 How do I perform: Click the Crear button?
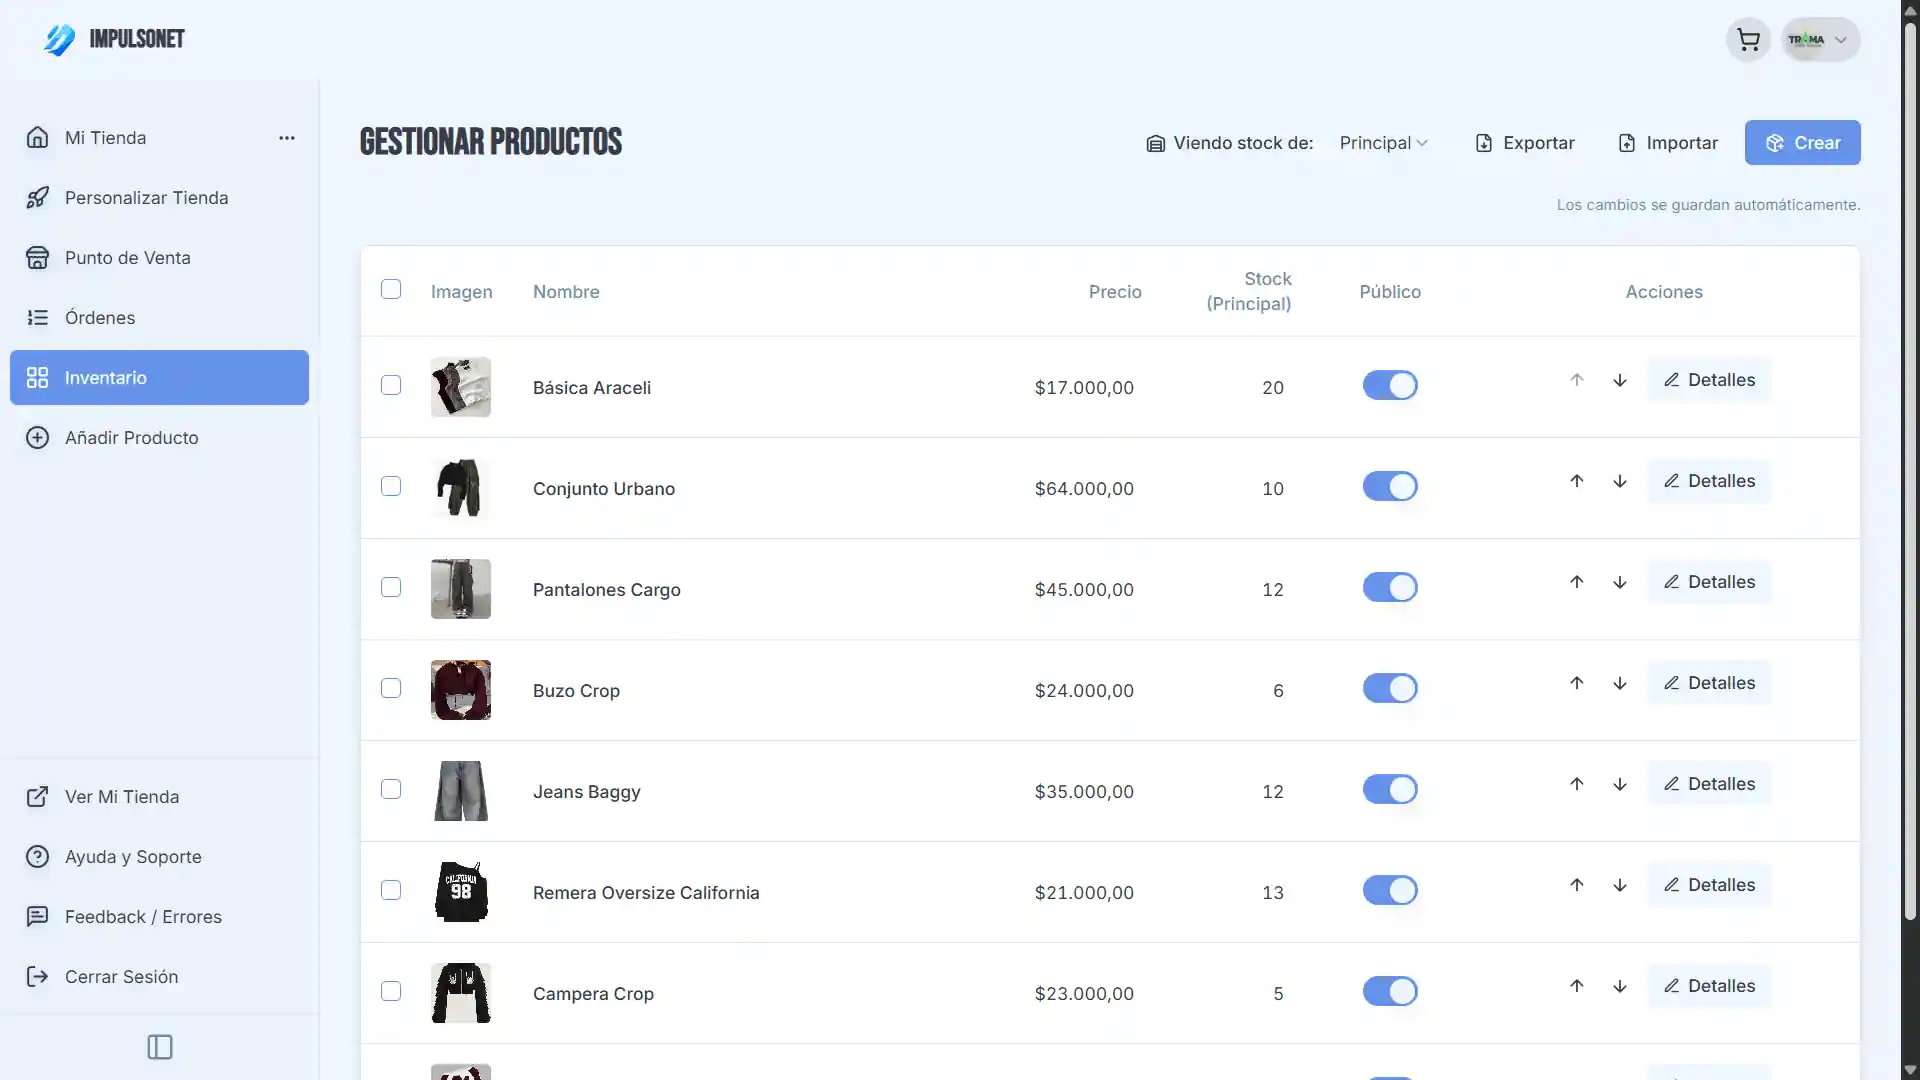pyautogui.click(x=1802, y=143)
